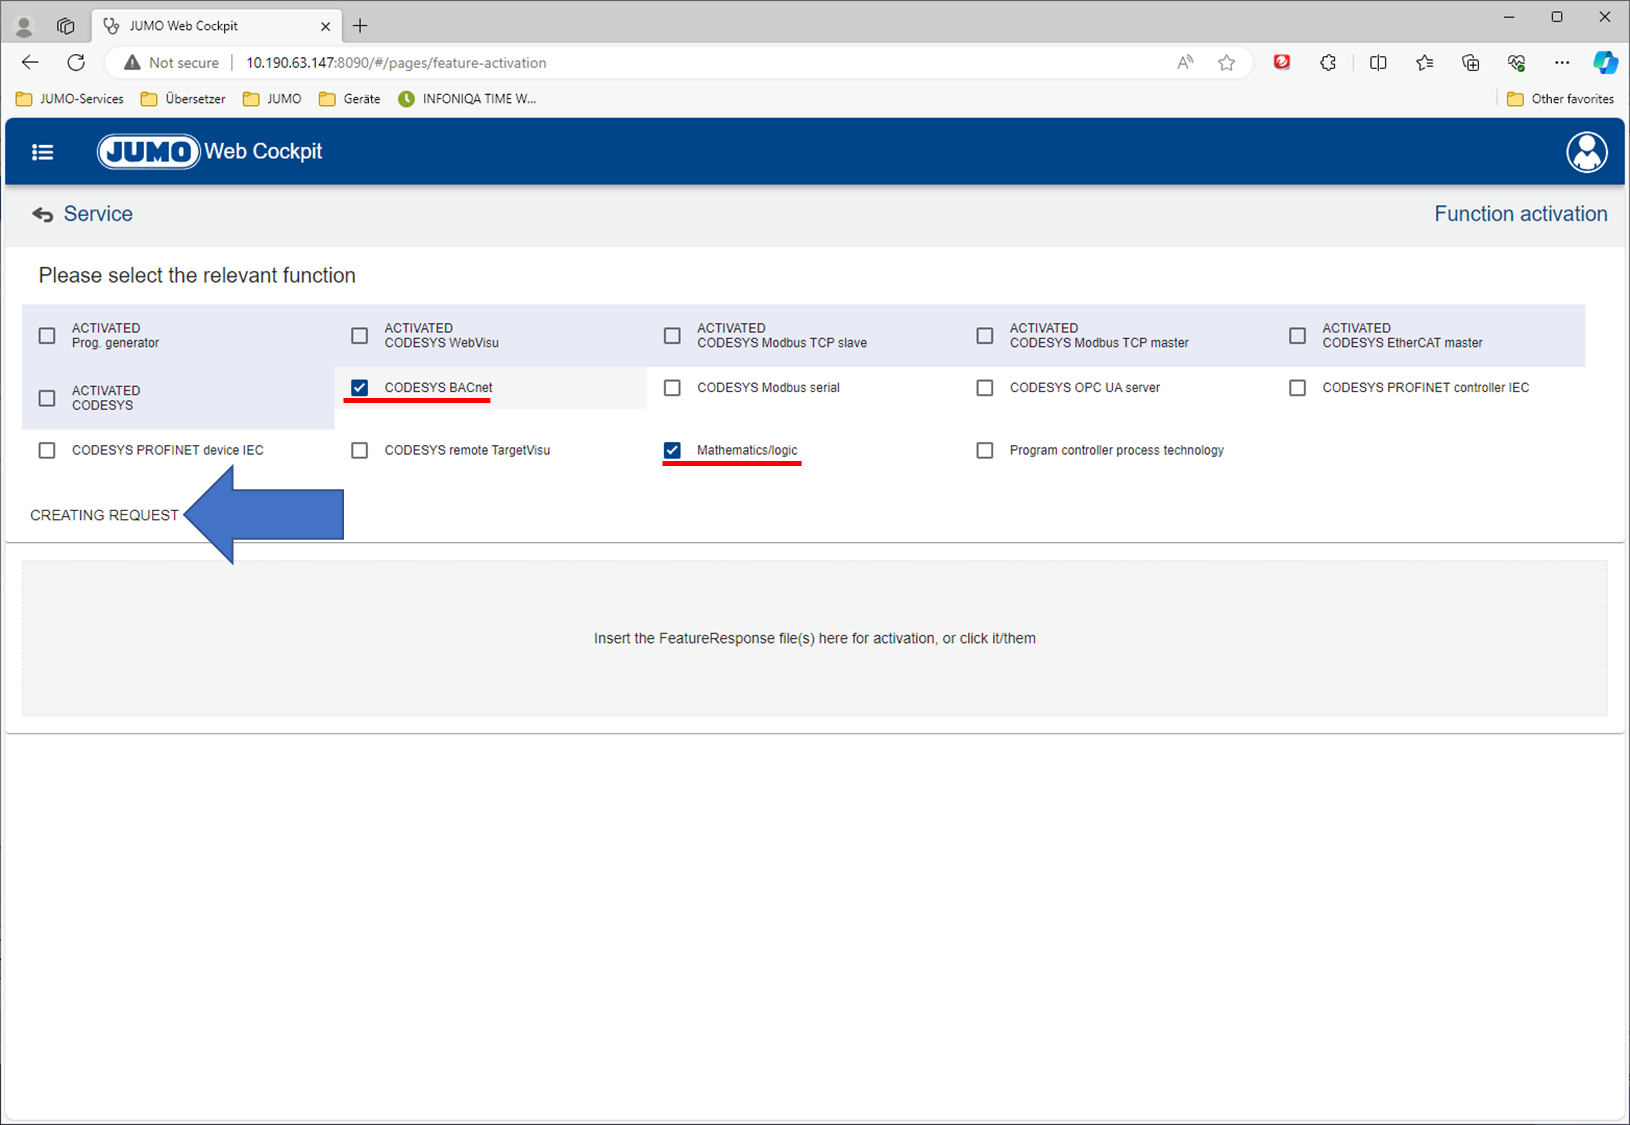Select the JUMO Web Cockpit tab

tap(200, 26)
